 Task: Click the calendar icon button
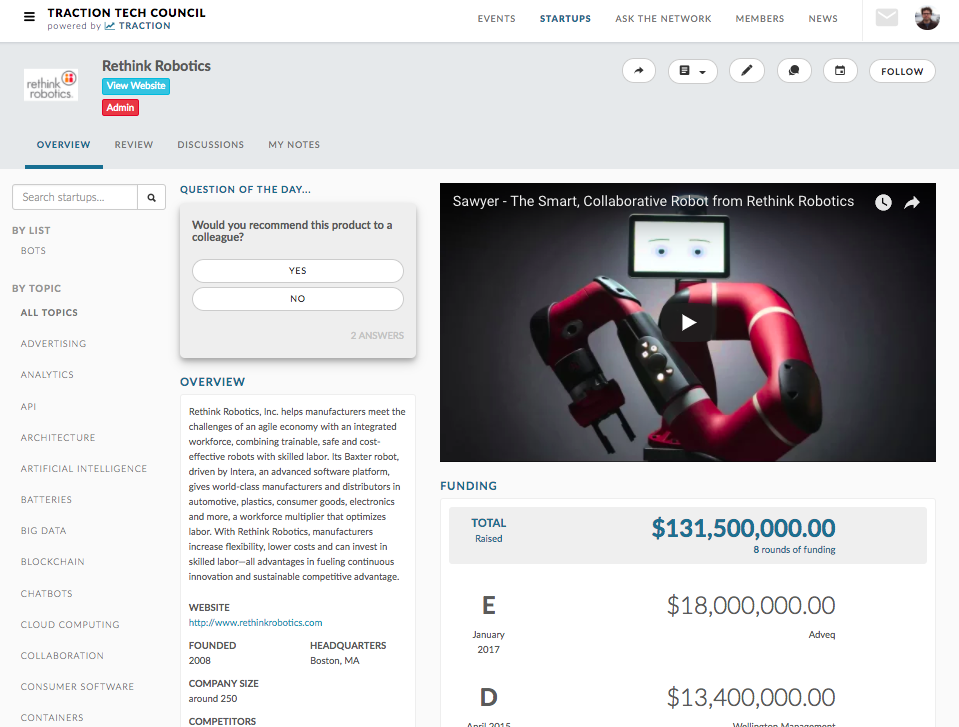[840, 71]
